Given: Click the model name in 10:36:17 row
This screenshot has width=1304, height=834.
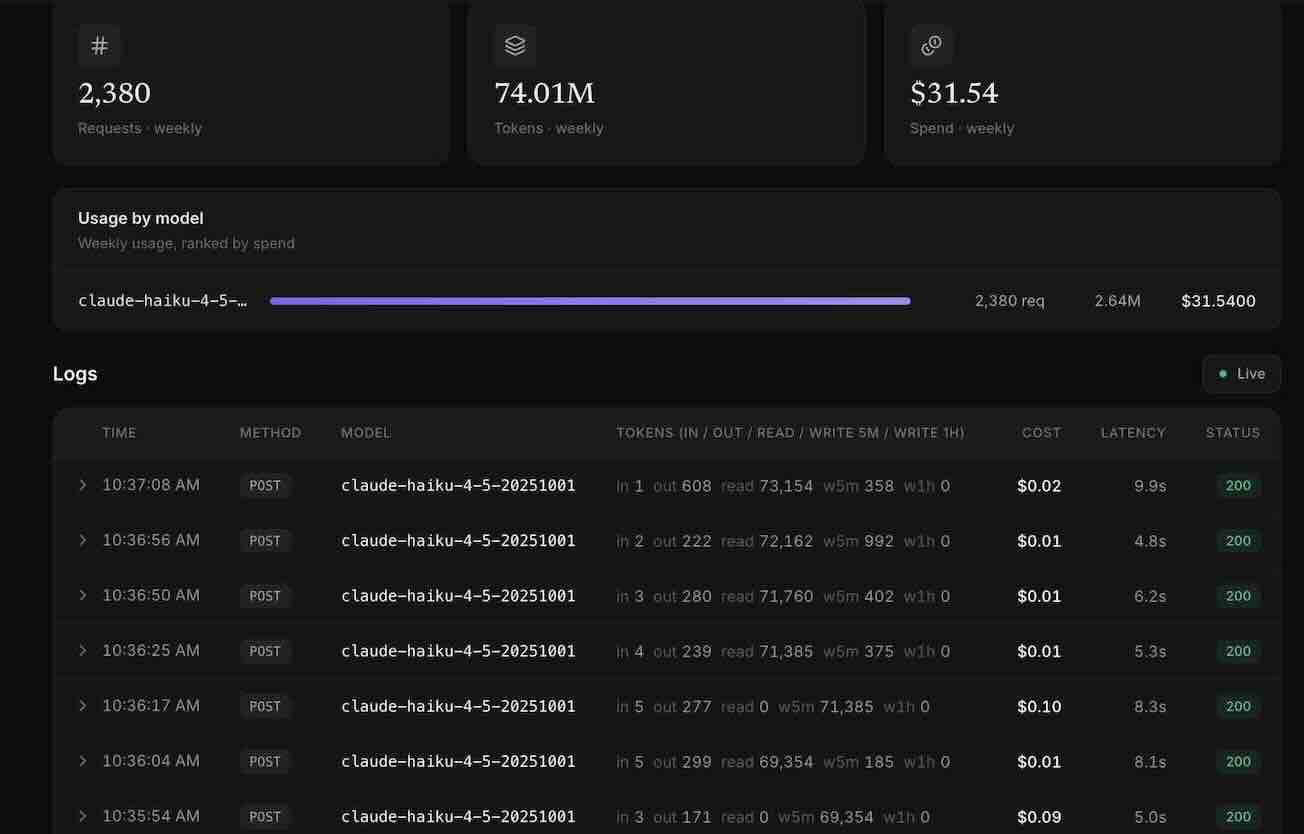Looking at the screenshot, I should (x=458, y=706).
